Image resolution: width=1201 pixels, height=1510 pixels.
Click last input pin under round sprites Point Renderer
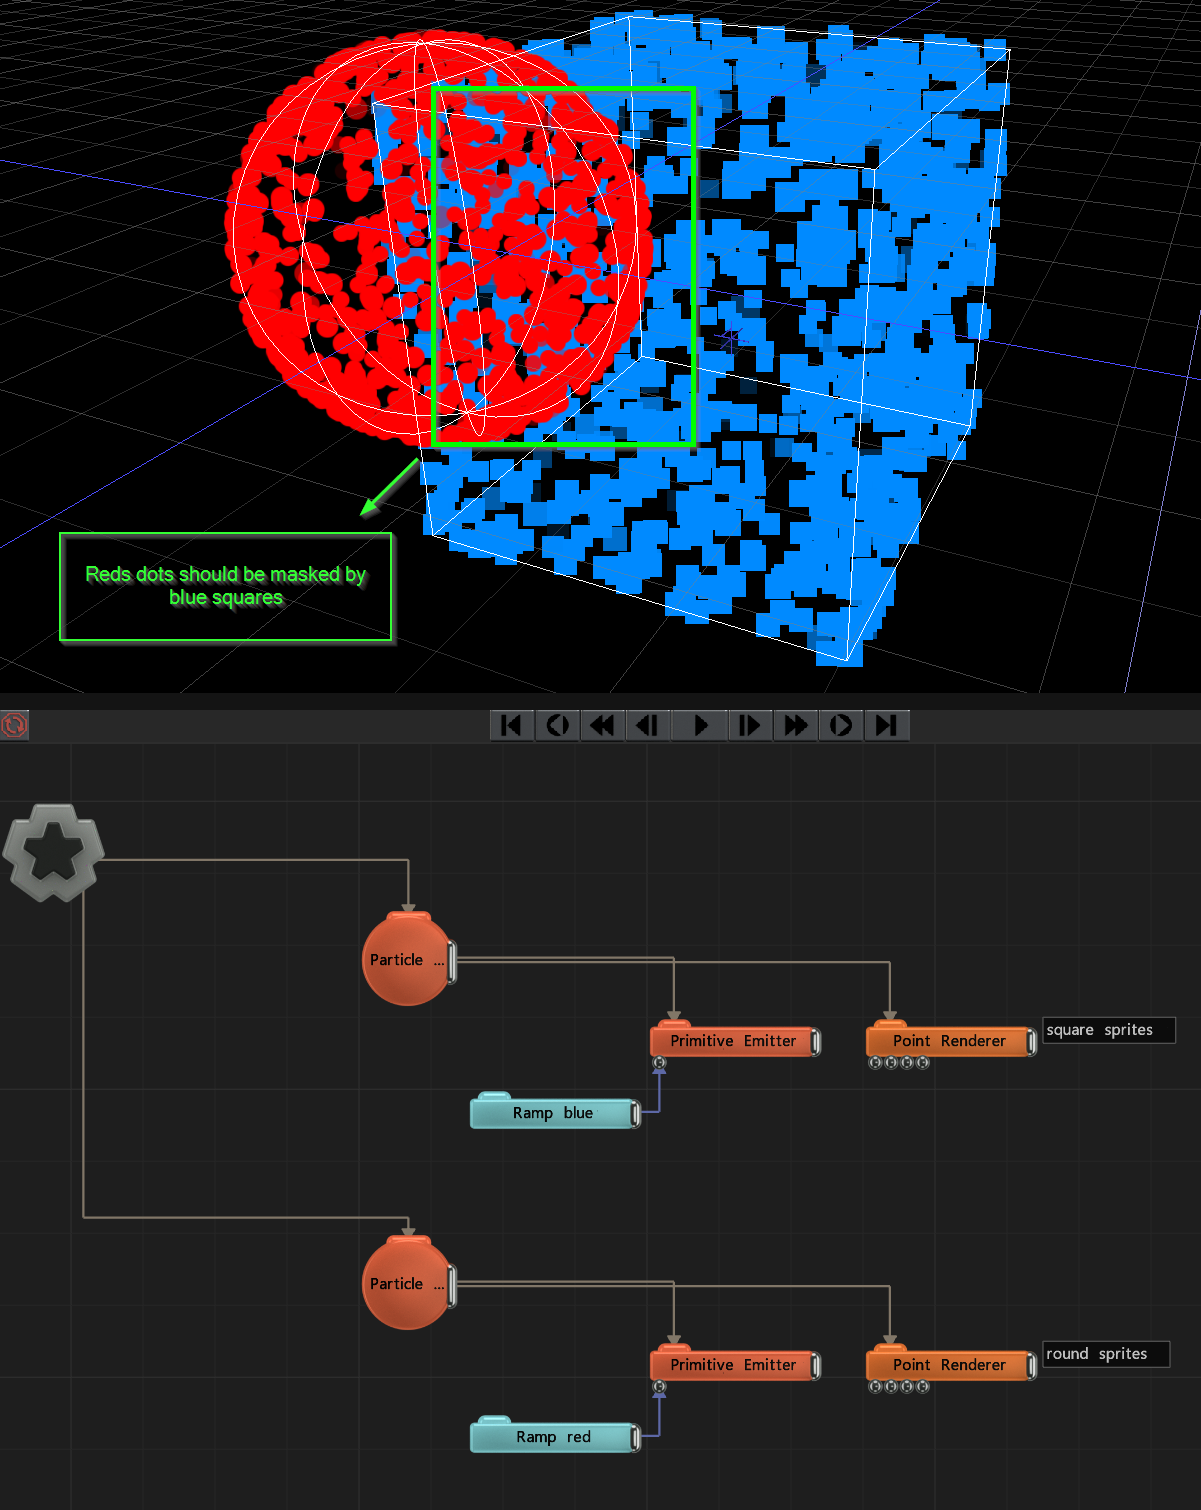click(923, 1387)
